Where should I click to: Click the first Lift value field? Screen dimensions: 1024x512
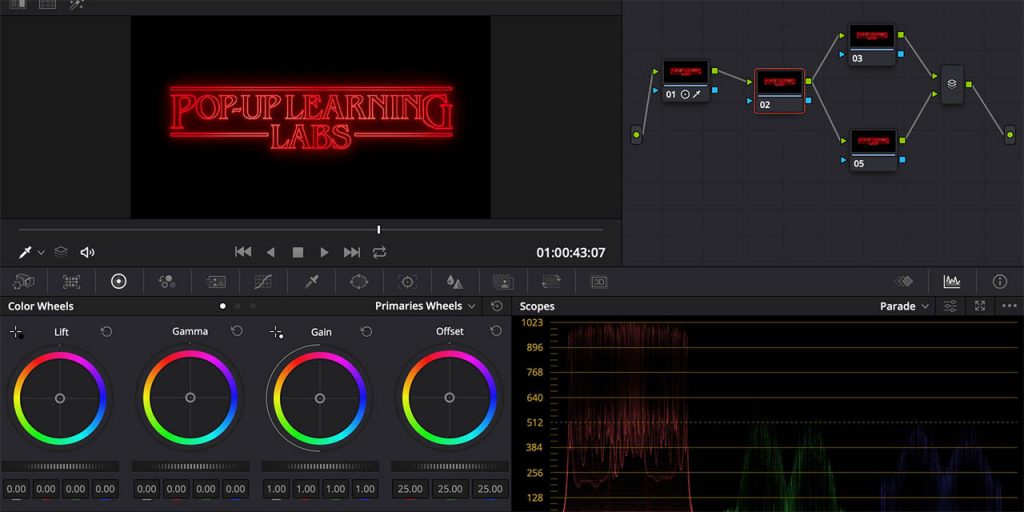point(16,489)
